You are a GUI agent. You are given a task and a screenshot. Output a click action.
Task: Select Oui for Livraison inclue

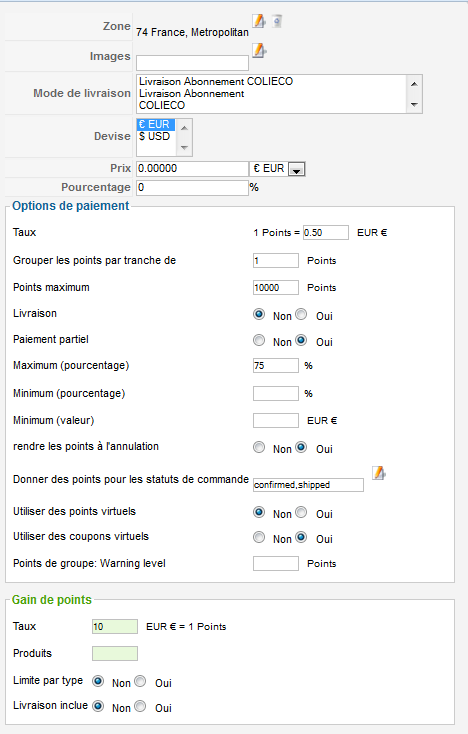tap(140, 706)
